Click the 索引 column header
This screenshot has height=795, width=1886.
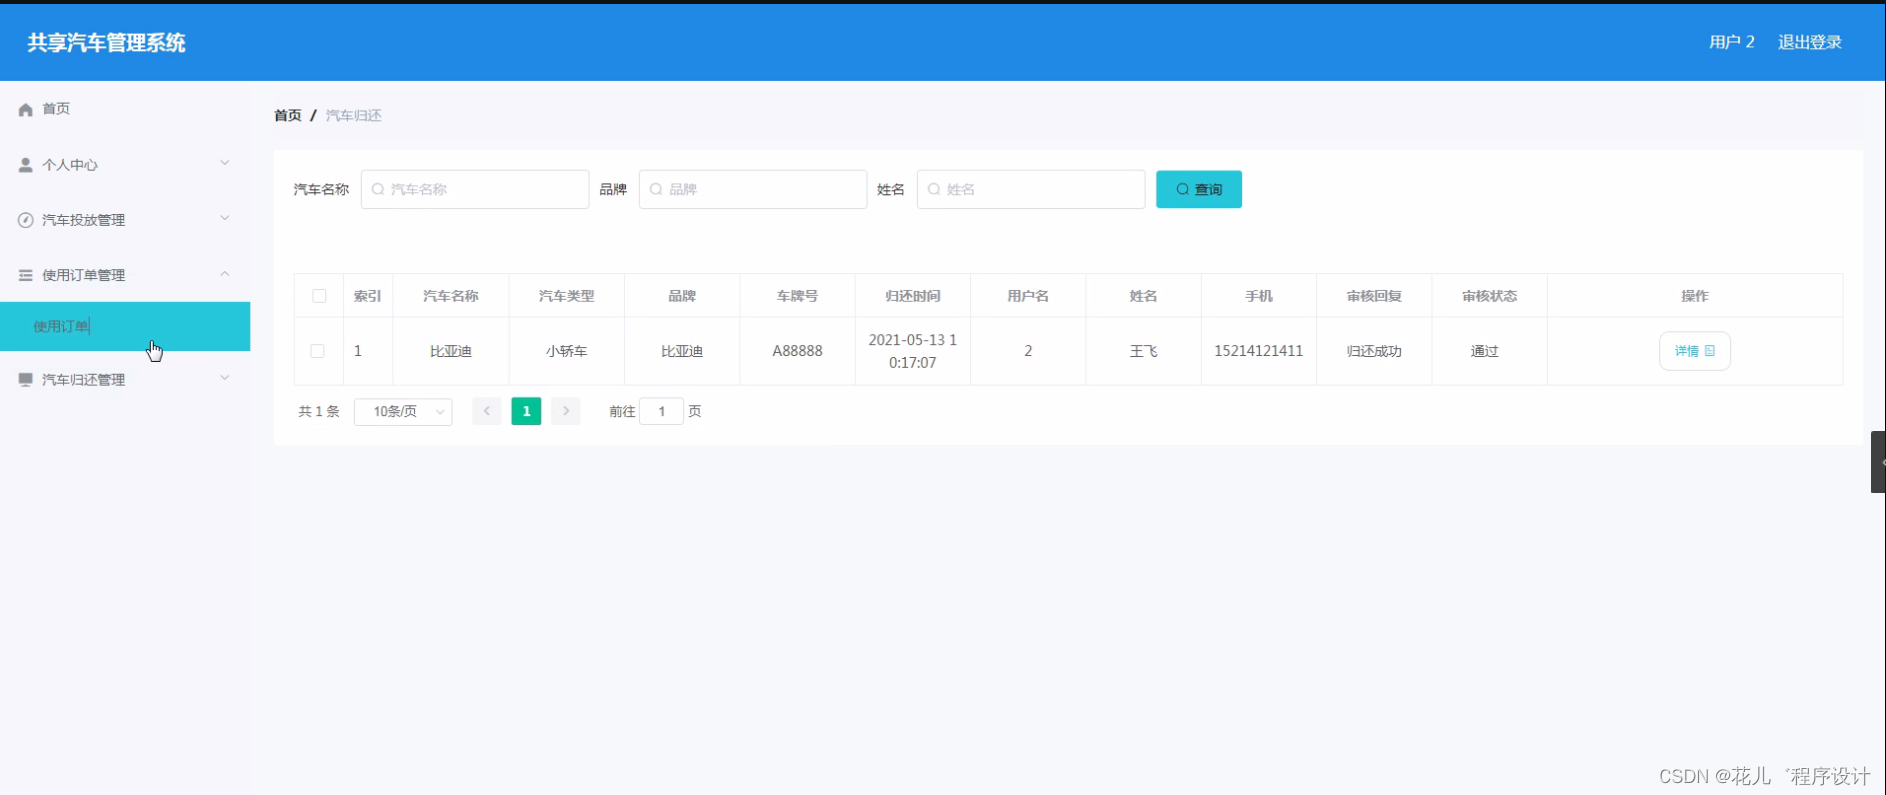click(368, 296)
